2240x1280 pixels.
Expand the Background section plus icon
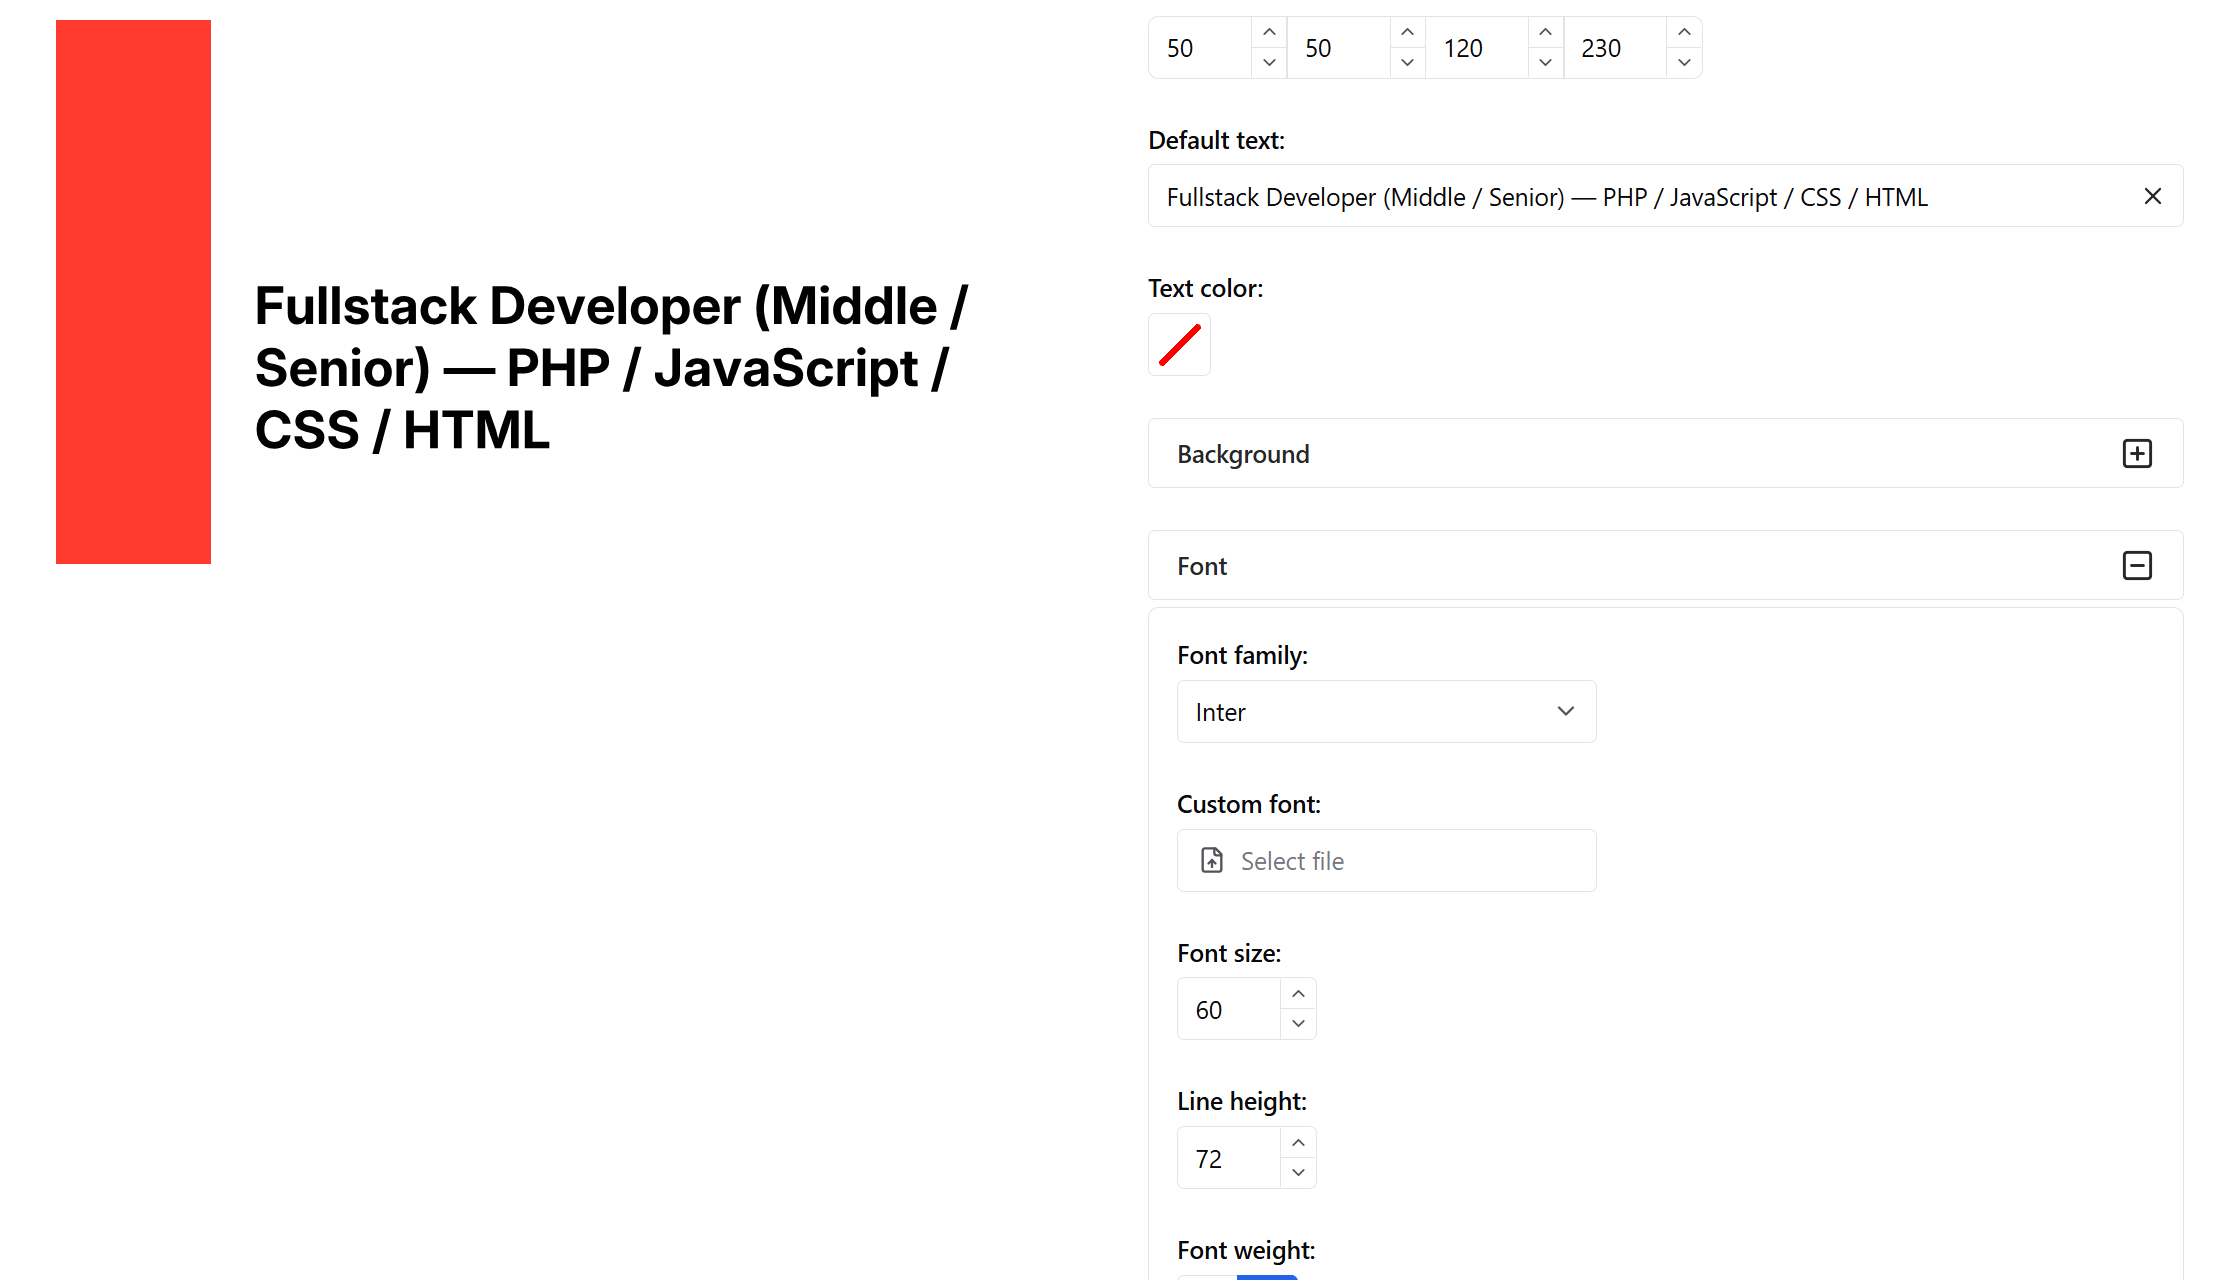pos(2137,454)
